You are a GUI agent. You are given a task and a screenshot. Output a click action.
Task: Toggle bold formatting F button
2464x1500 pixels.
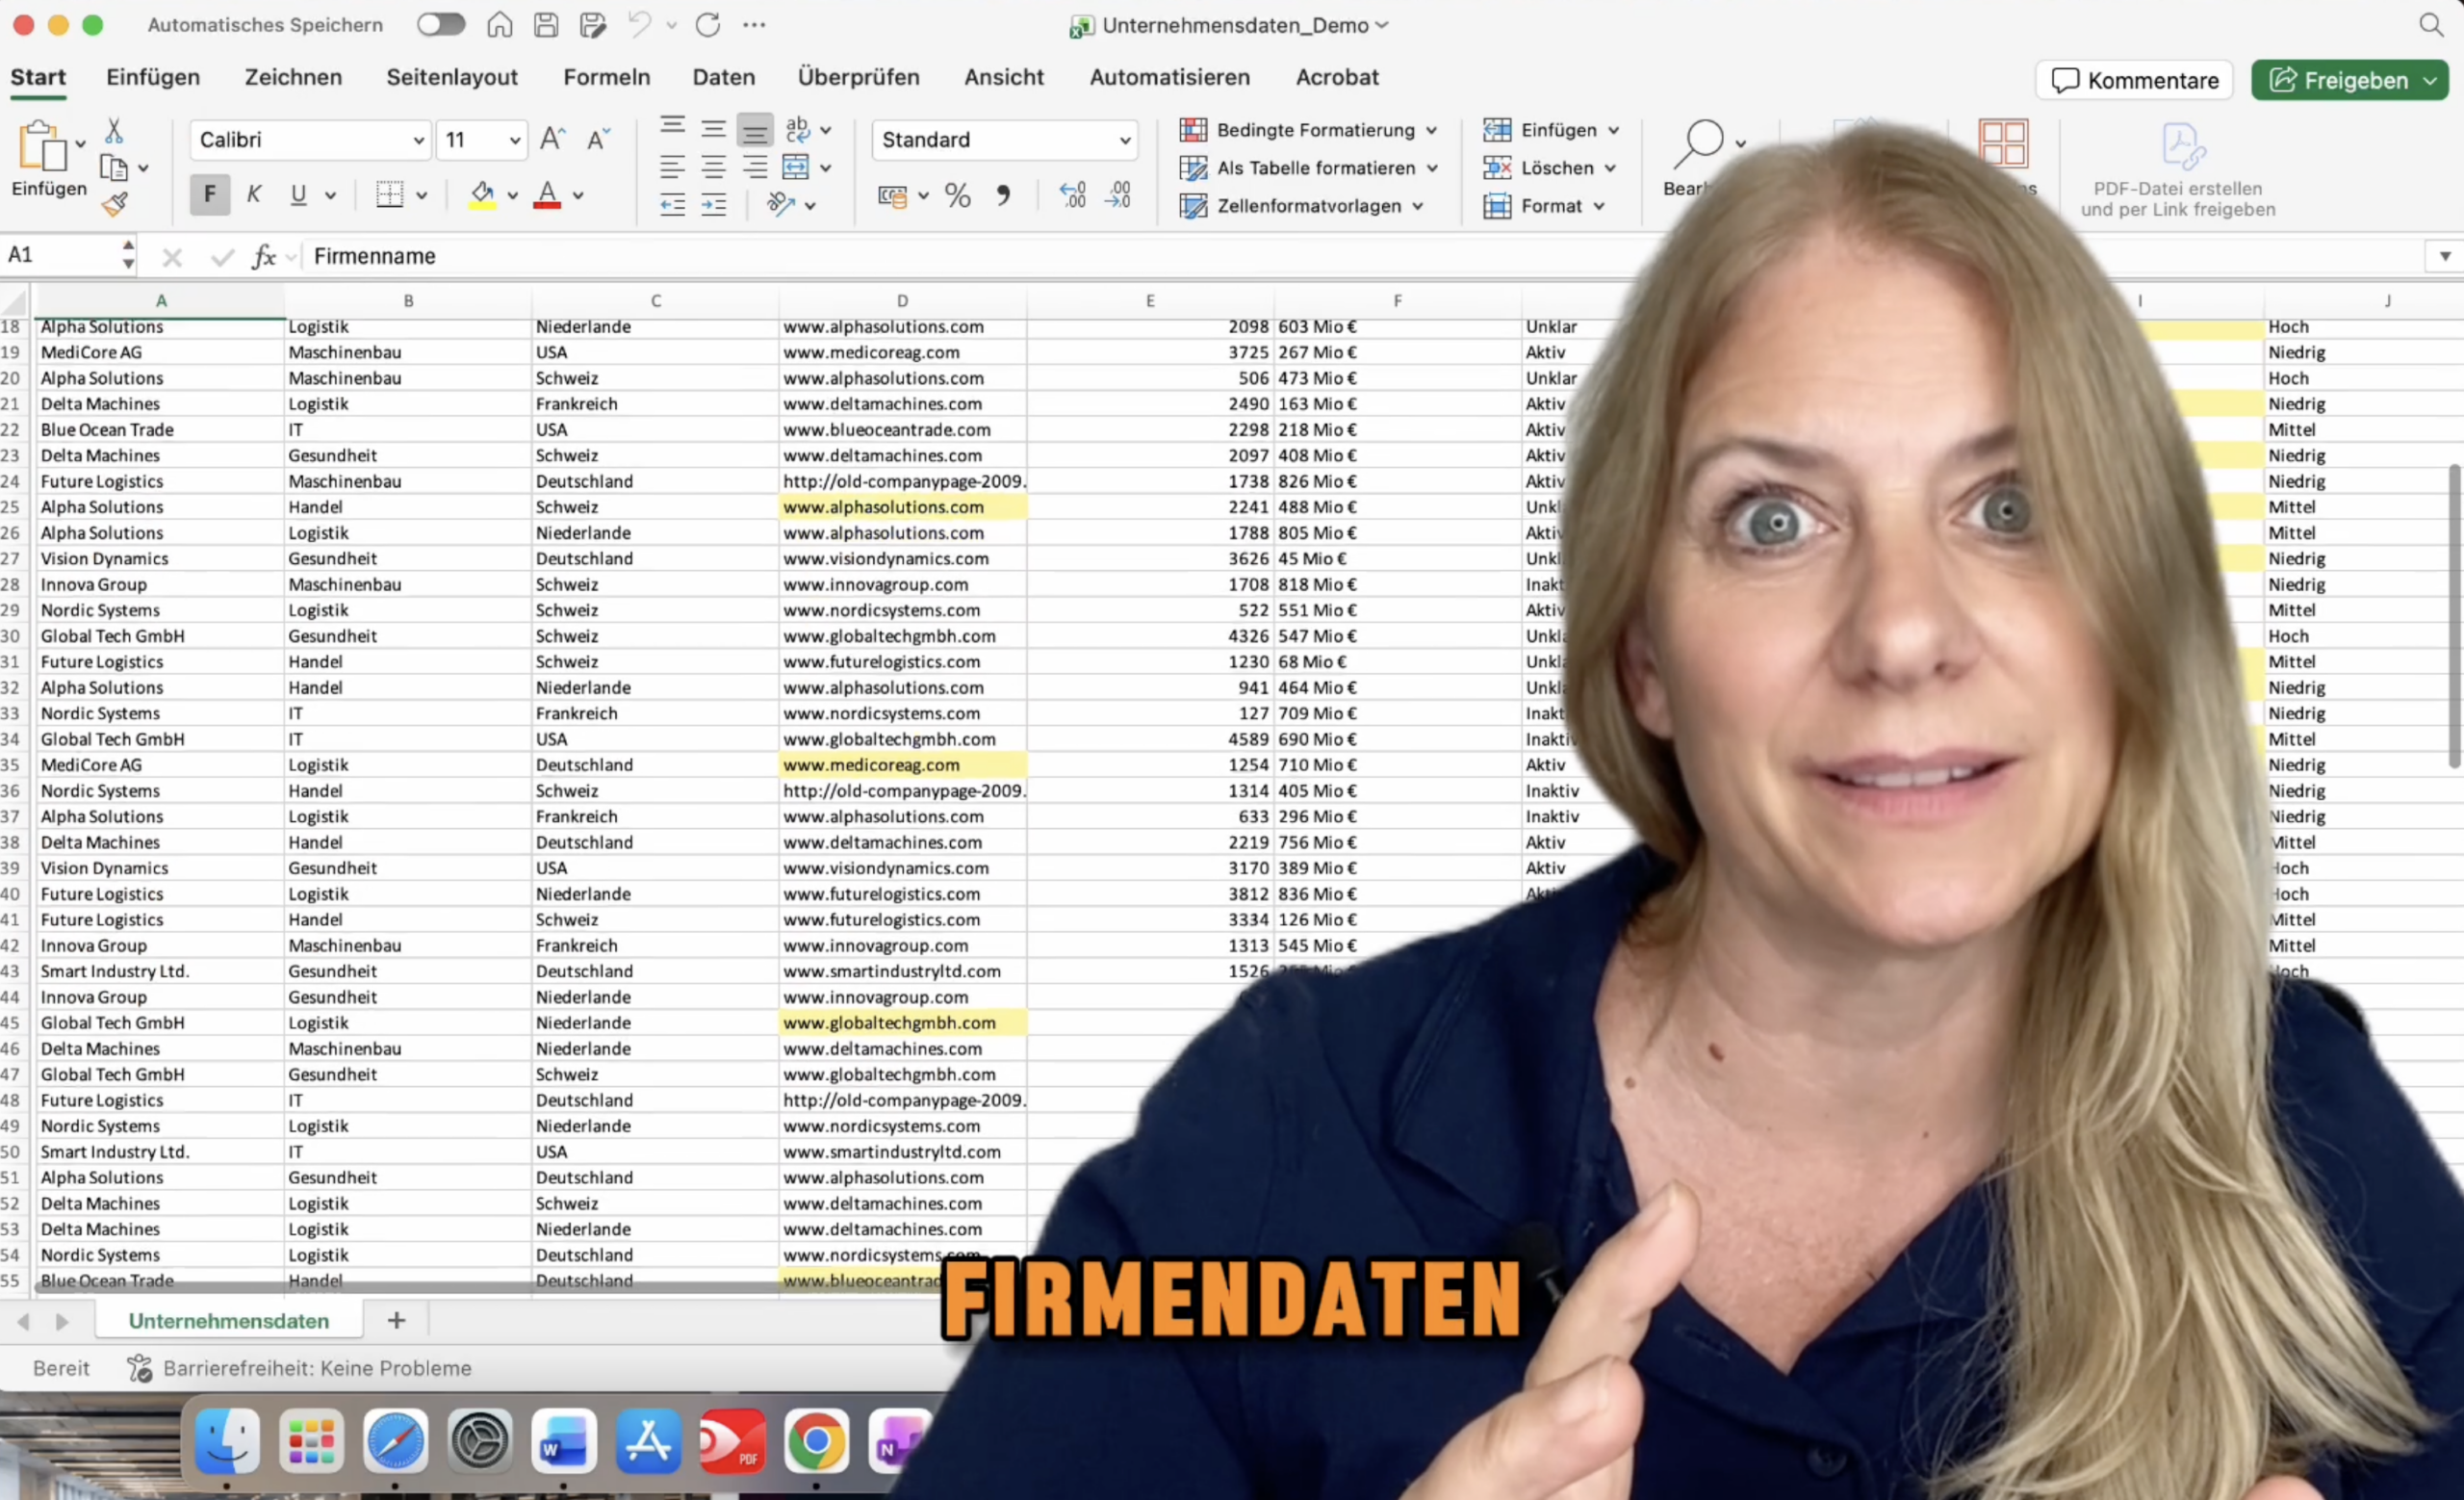(x=209, y=194)
